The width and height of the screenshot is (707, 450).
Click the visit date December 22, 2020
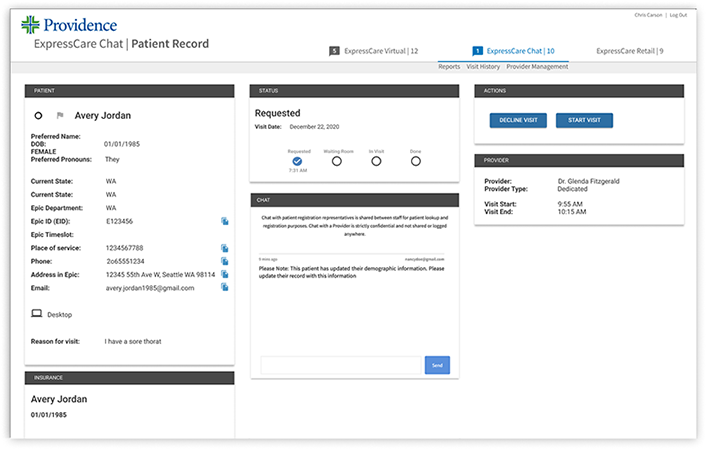(314, 127)
